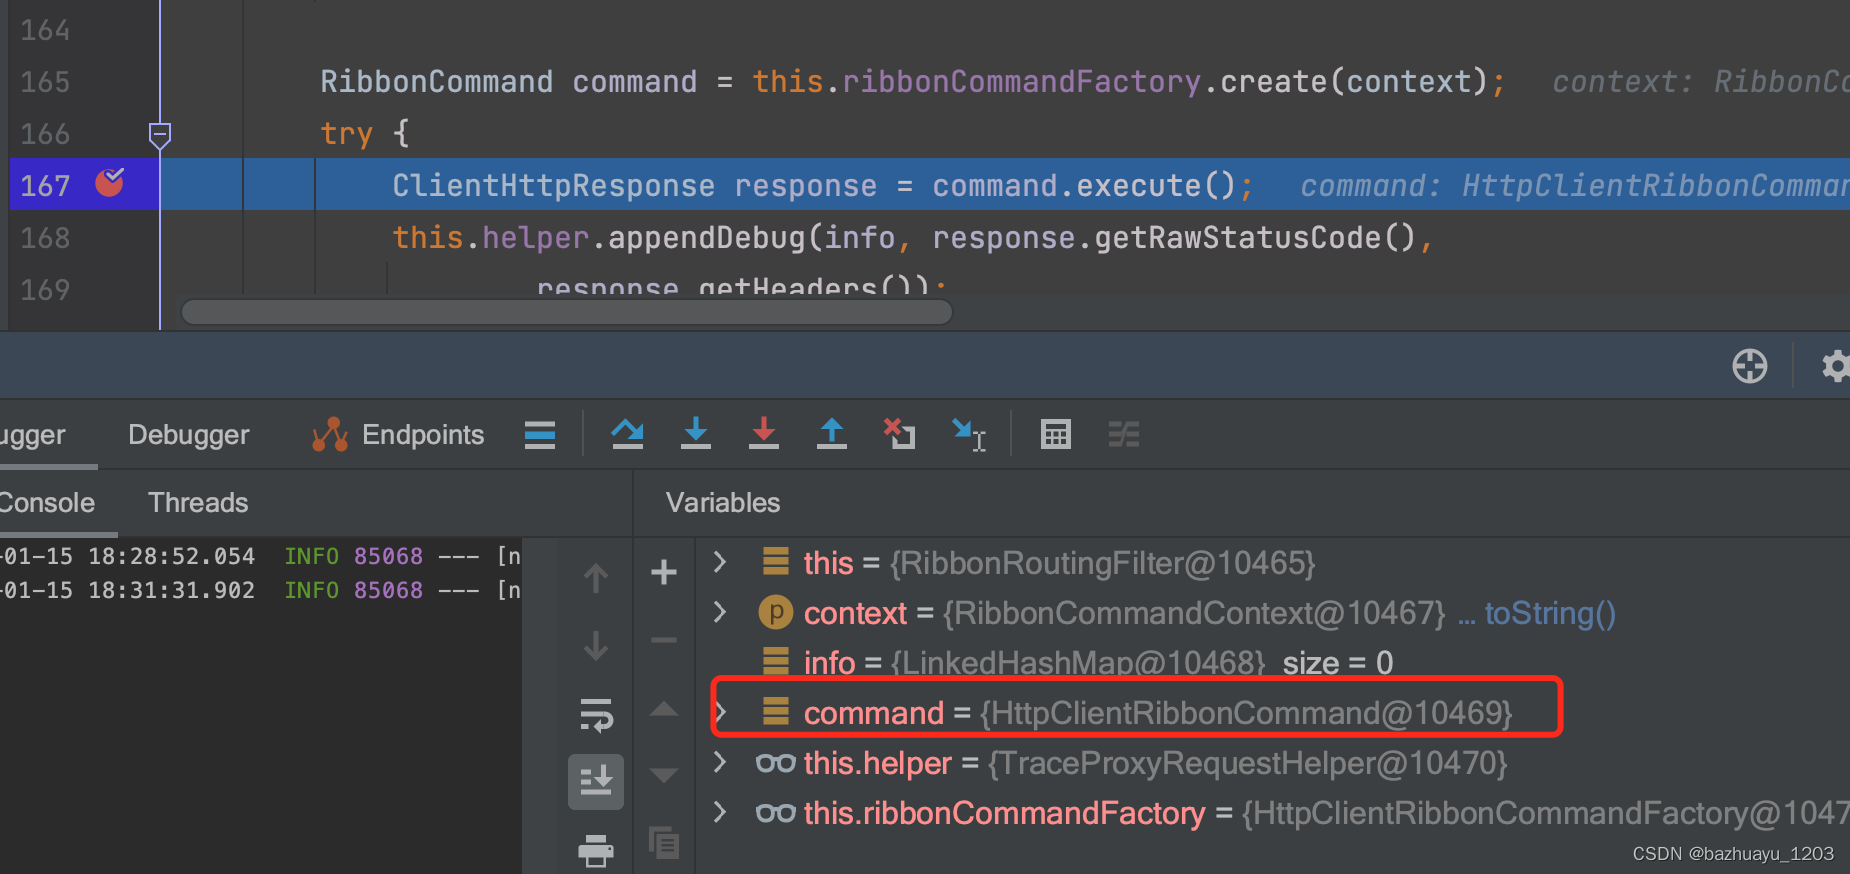Screen dimensions: 1850x874
Task: Click the TraceProxyRequestHelper@10470 value
Action: click(1247, 763)
